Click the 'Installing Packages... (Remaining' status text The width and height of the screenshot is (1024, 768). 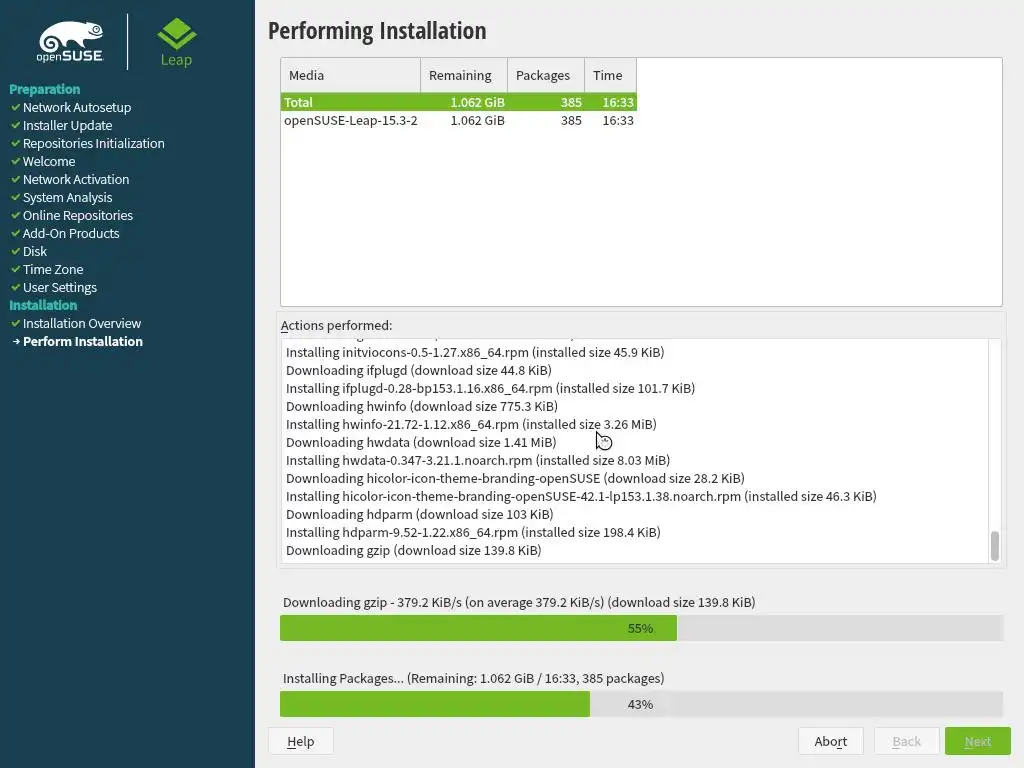pyautogui.click(x=473, y=678)
